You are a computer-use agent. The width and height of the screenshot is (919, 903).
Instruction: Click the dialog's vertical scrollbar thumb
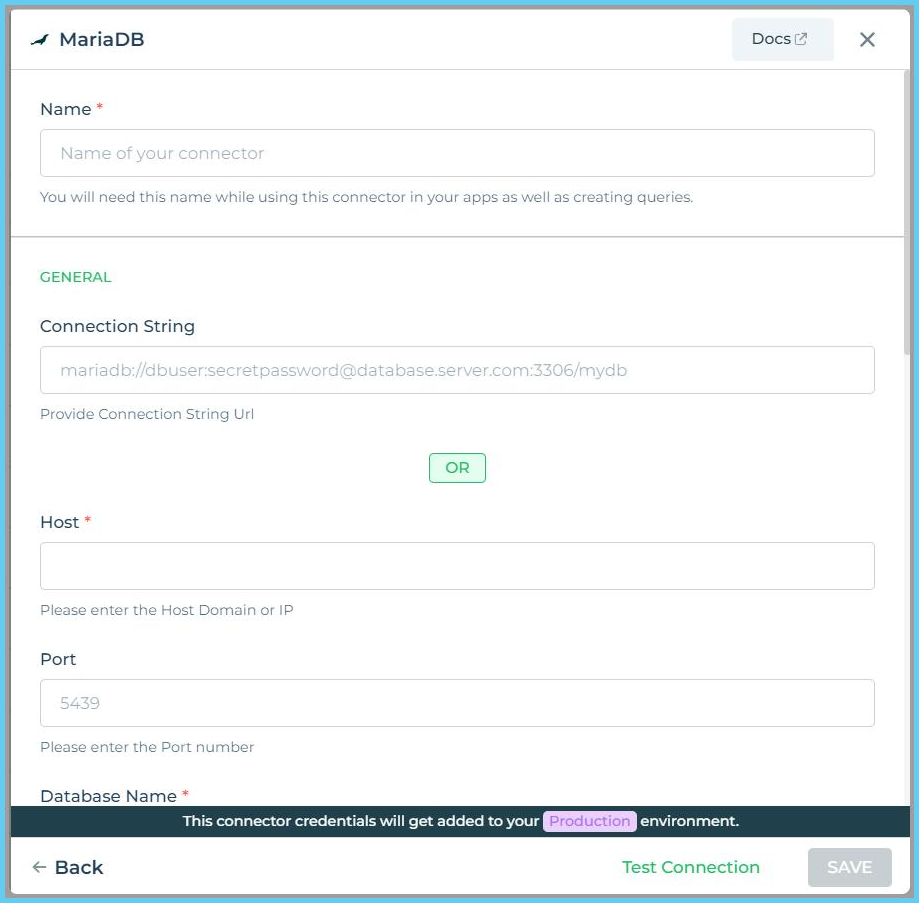906,210
